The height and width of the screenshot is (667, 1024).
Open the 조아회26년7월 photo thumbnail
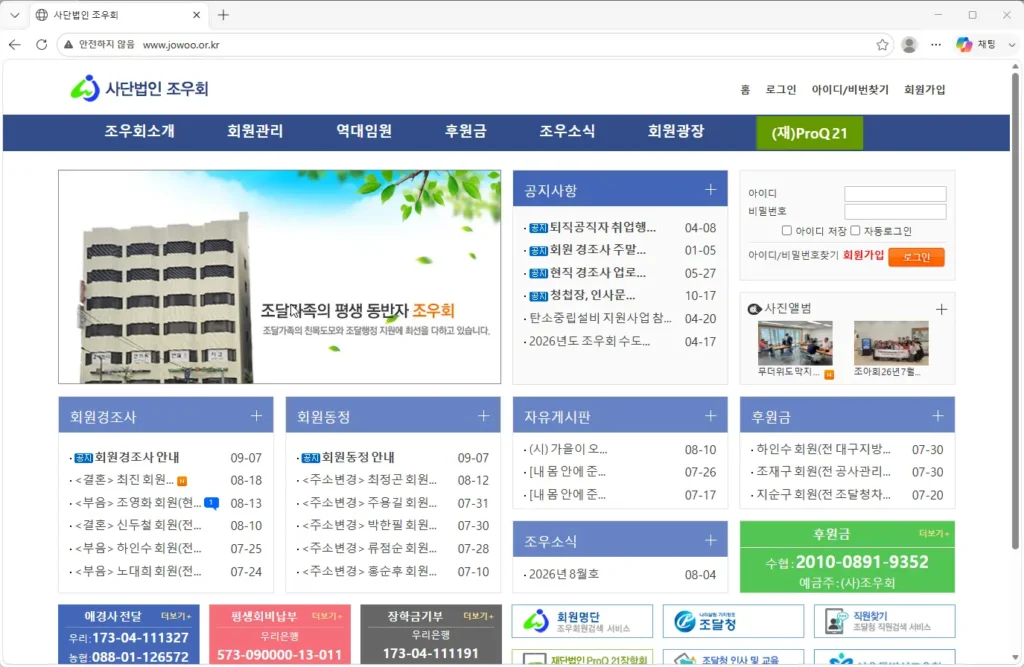coord(891,344)
